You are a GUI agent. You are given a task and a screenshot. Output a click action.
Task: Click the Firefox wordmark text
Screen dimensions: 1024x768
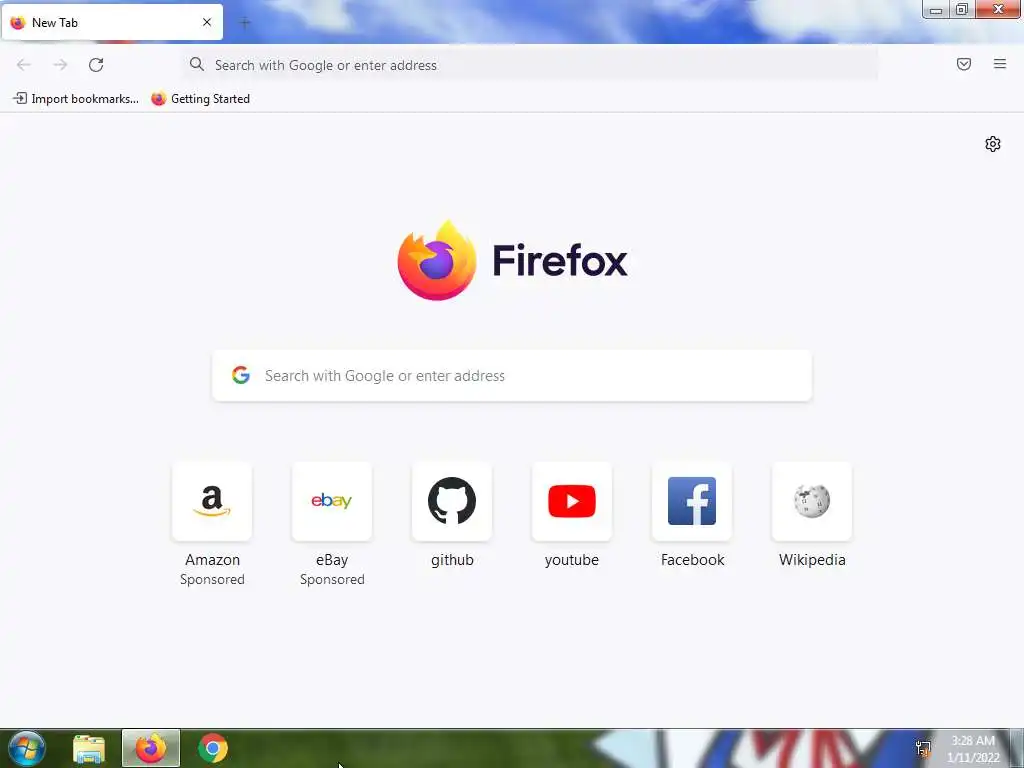pyautogui.click(x=560, y=261)
